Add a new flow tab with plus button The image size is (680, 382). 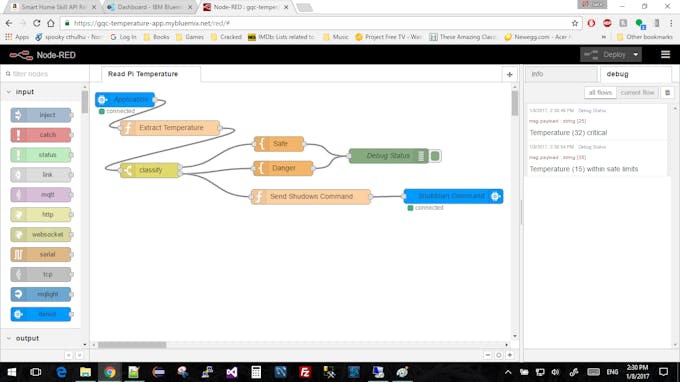(x=510, y=75)
